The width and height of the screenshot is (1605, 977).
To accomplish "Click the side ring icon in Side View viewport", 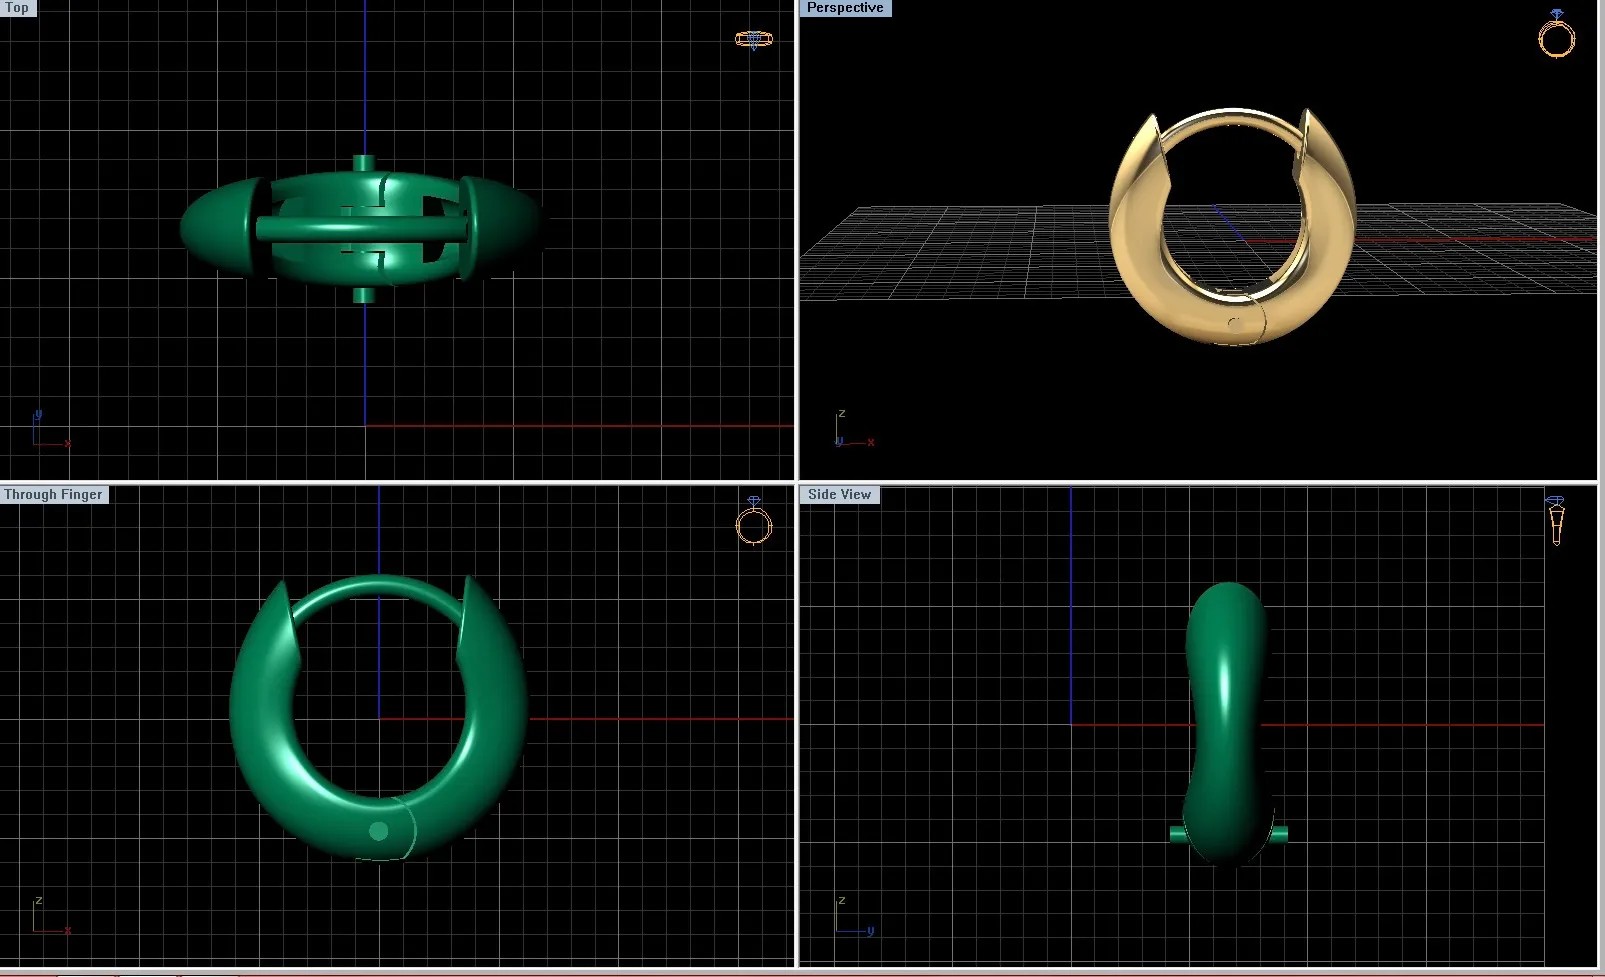I will pyautogui.click(x=1555, y=520).
